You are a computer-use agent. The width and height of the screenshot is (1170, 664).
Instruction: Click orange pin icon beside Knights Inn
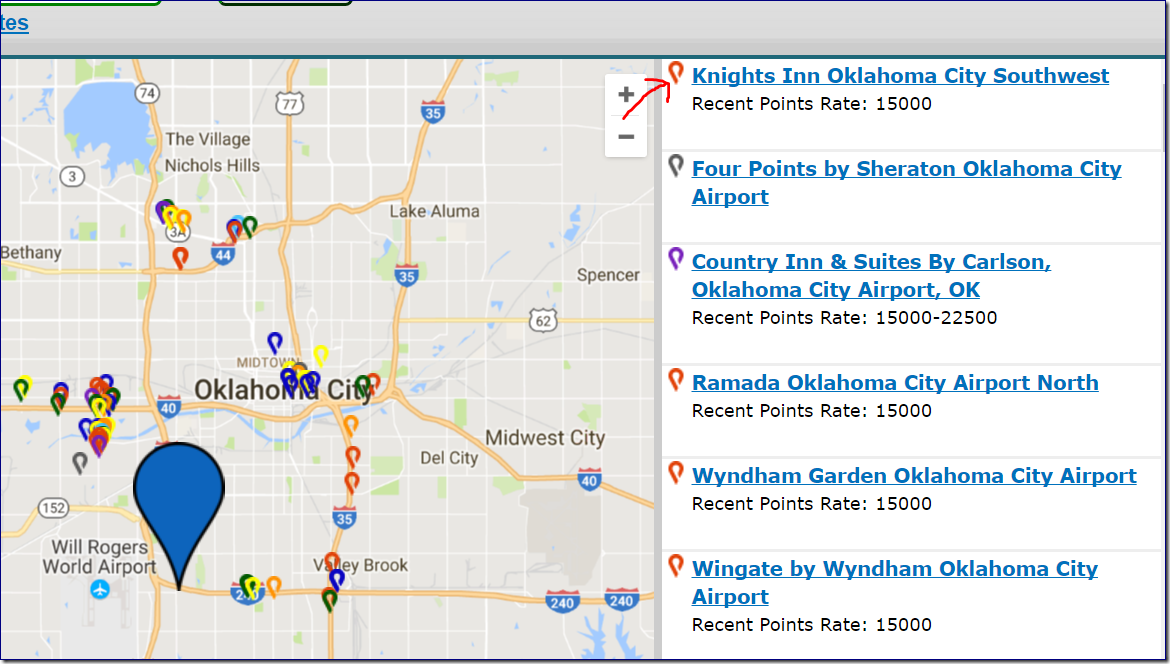[x=676, y=72]
